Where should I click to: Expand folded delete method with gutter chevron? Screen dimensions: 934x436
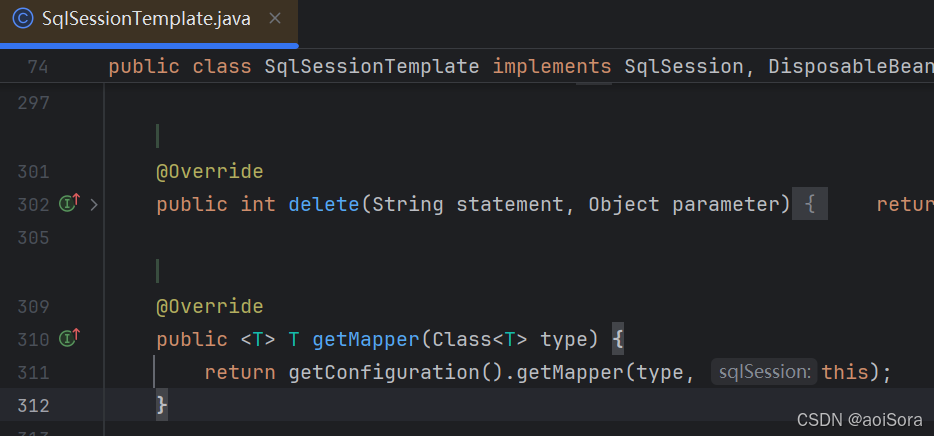(x=94, y=205)
